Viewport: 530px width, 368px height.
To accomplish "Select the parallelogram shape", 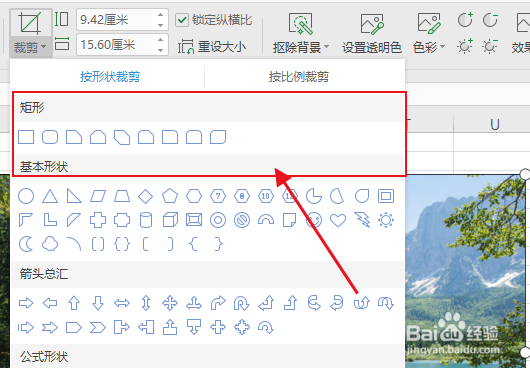I will tap(98, 196).
